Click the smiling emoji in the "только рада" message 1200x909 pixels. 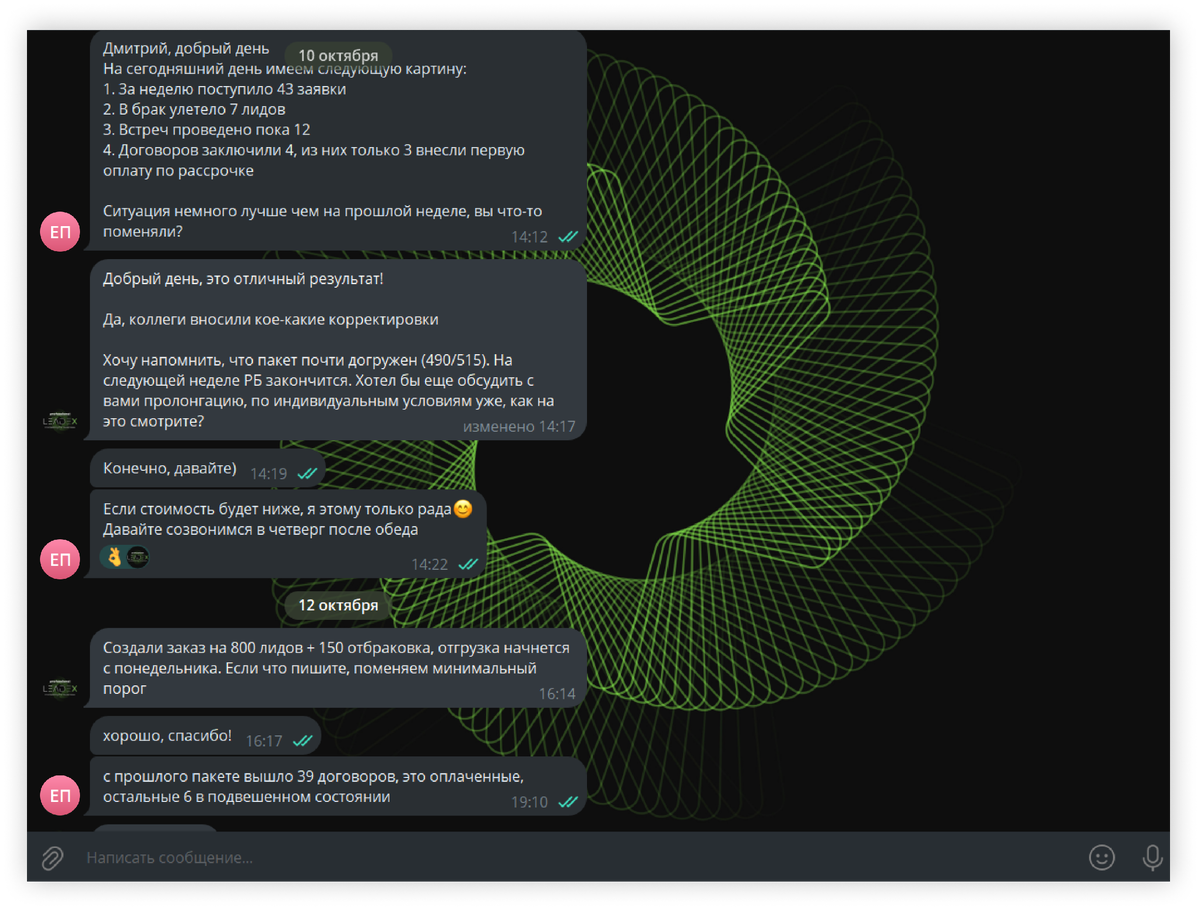pyautogui.click(x=463, y=509)
